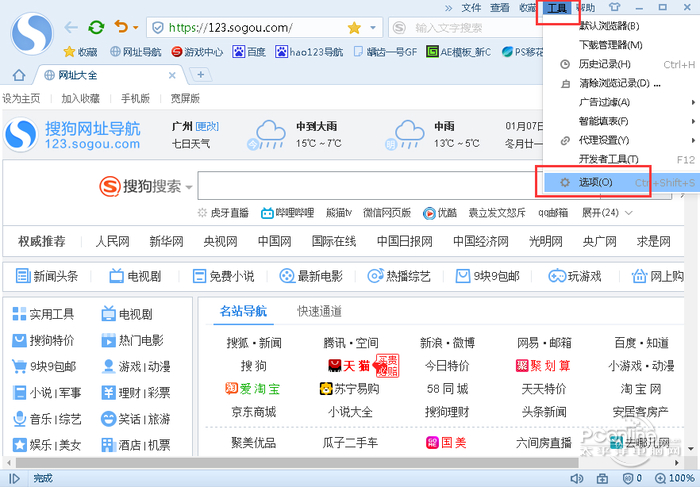The image size is (700, 487).
Task: Open the 收藏 favorites star bookmark
Action: coord(80,52)
